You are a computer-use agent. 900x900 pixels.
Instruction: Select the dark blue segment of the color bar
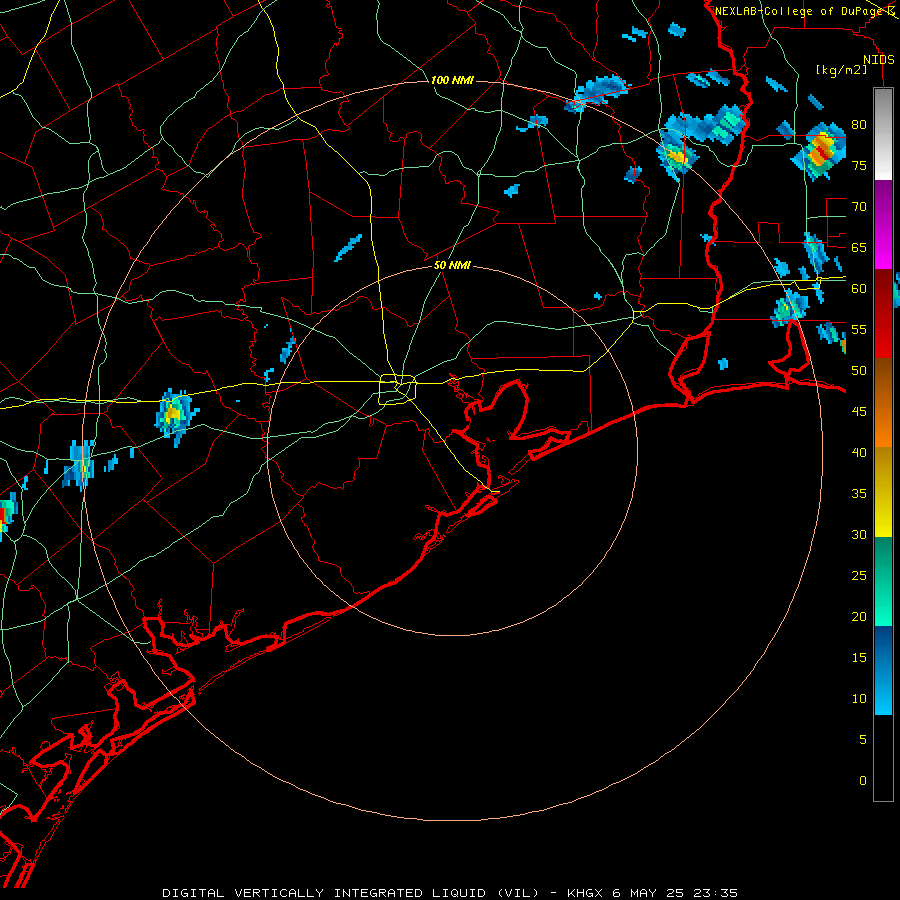click(x=883, y=670)
